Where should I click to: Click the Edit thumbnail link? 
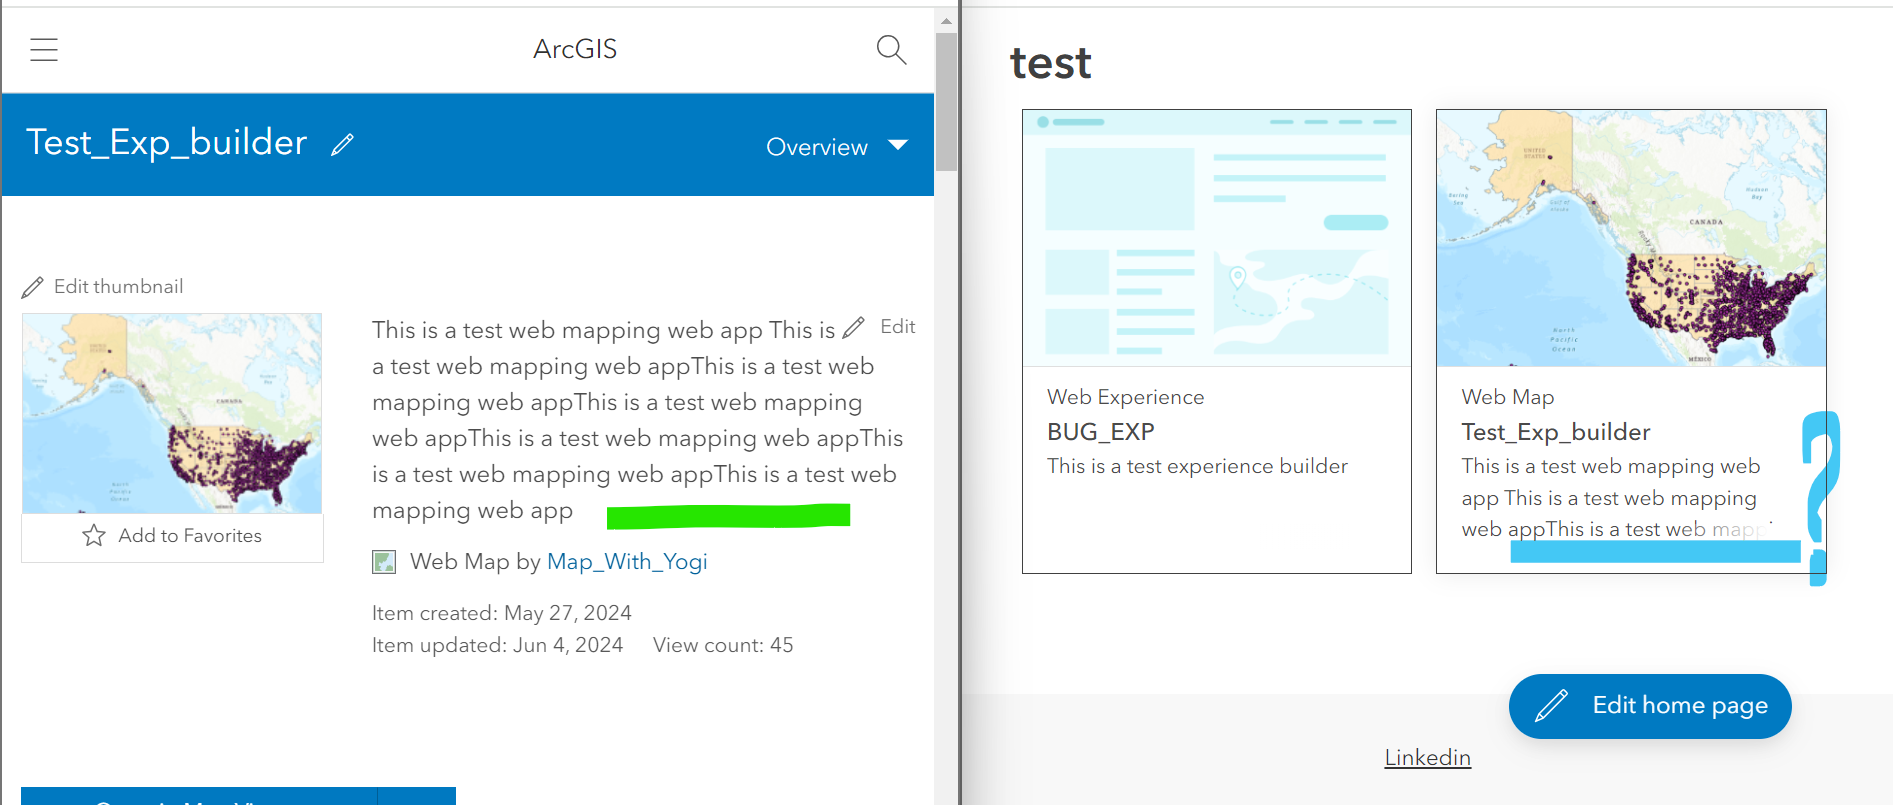point(103,287)
